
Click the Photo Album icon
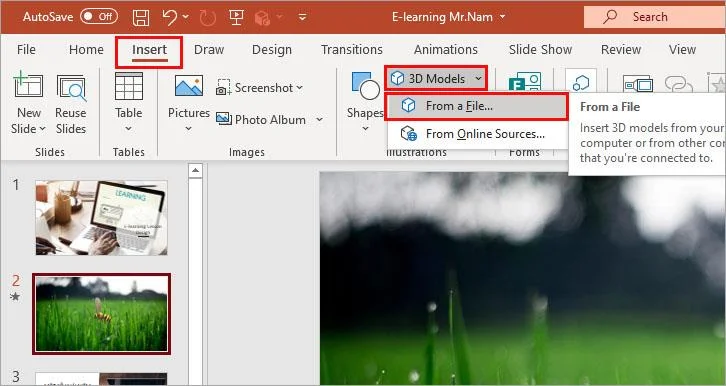[x=224, y=119]
